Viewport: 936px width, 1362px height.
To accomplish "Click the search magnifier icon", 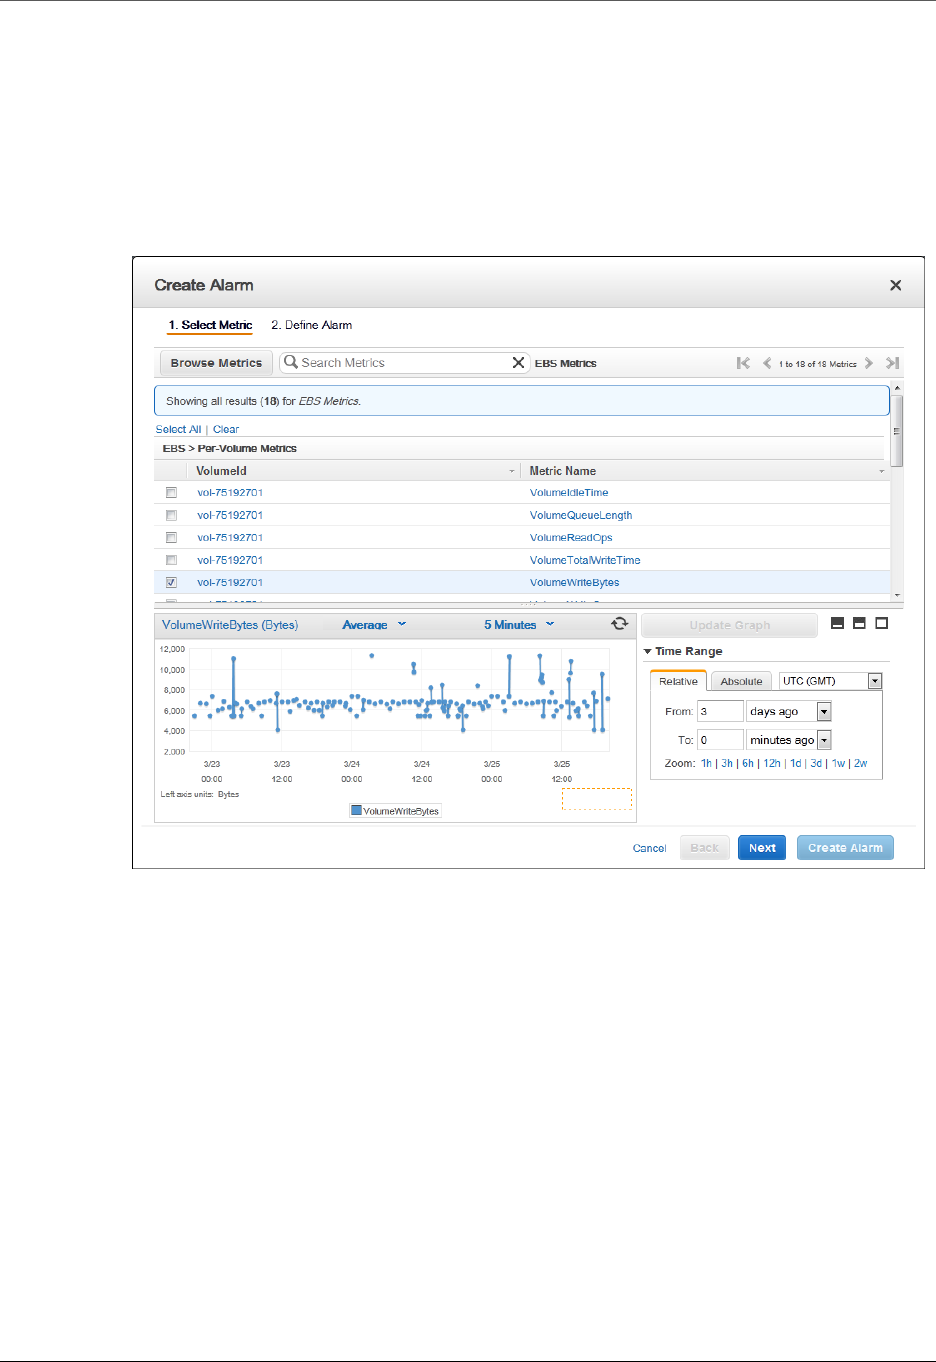I will tap(291, 362).
